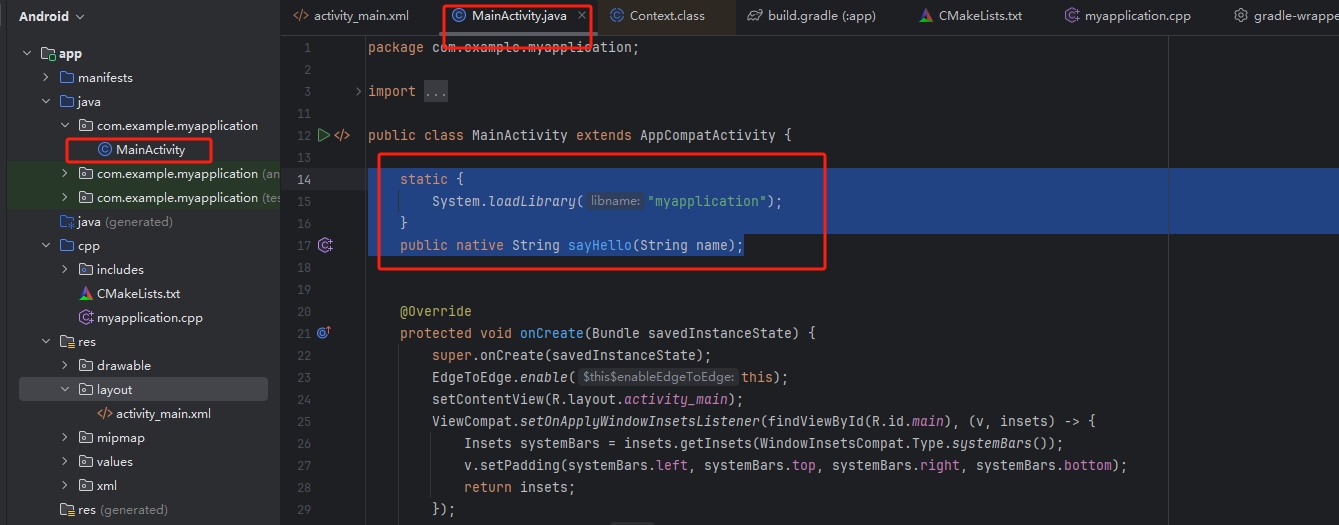Select the com.example.myapplication (tes...) package row
1339x525 pixels.
coord(143,198)
